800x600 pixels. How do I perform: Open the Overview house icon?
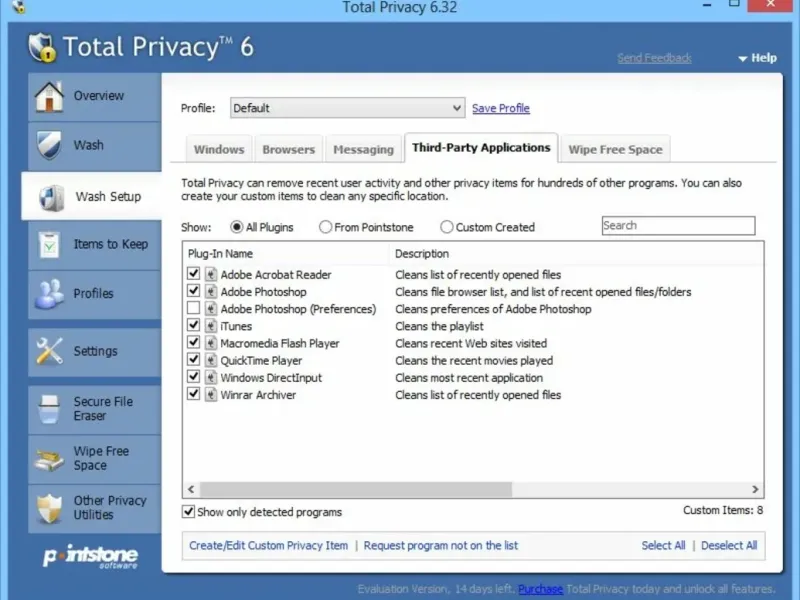[49, 96]
